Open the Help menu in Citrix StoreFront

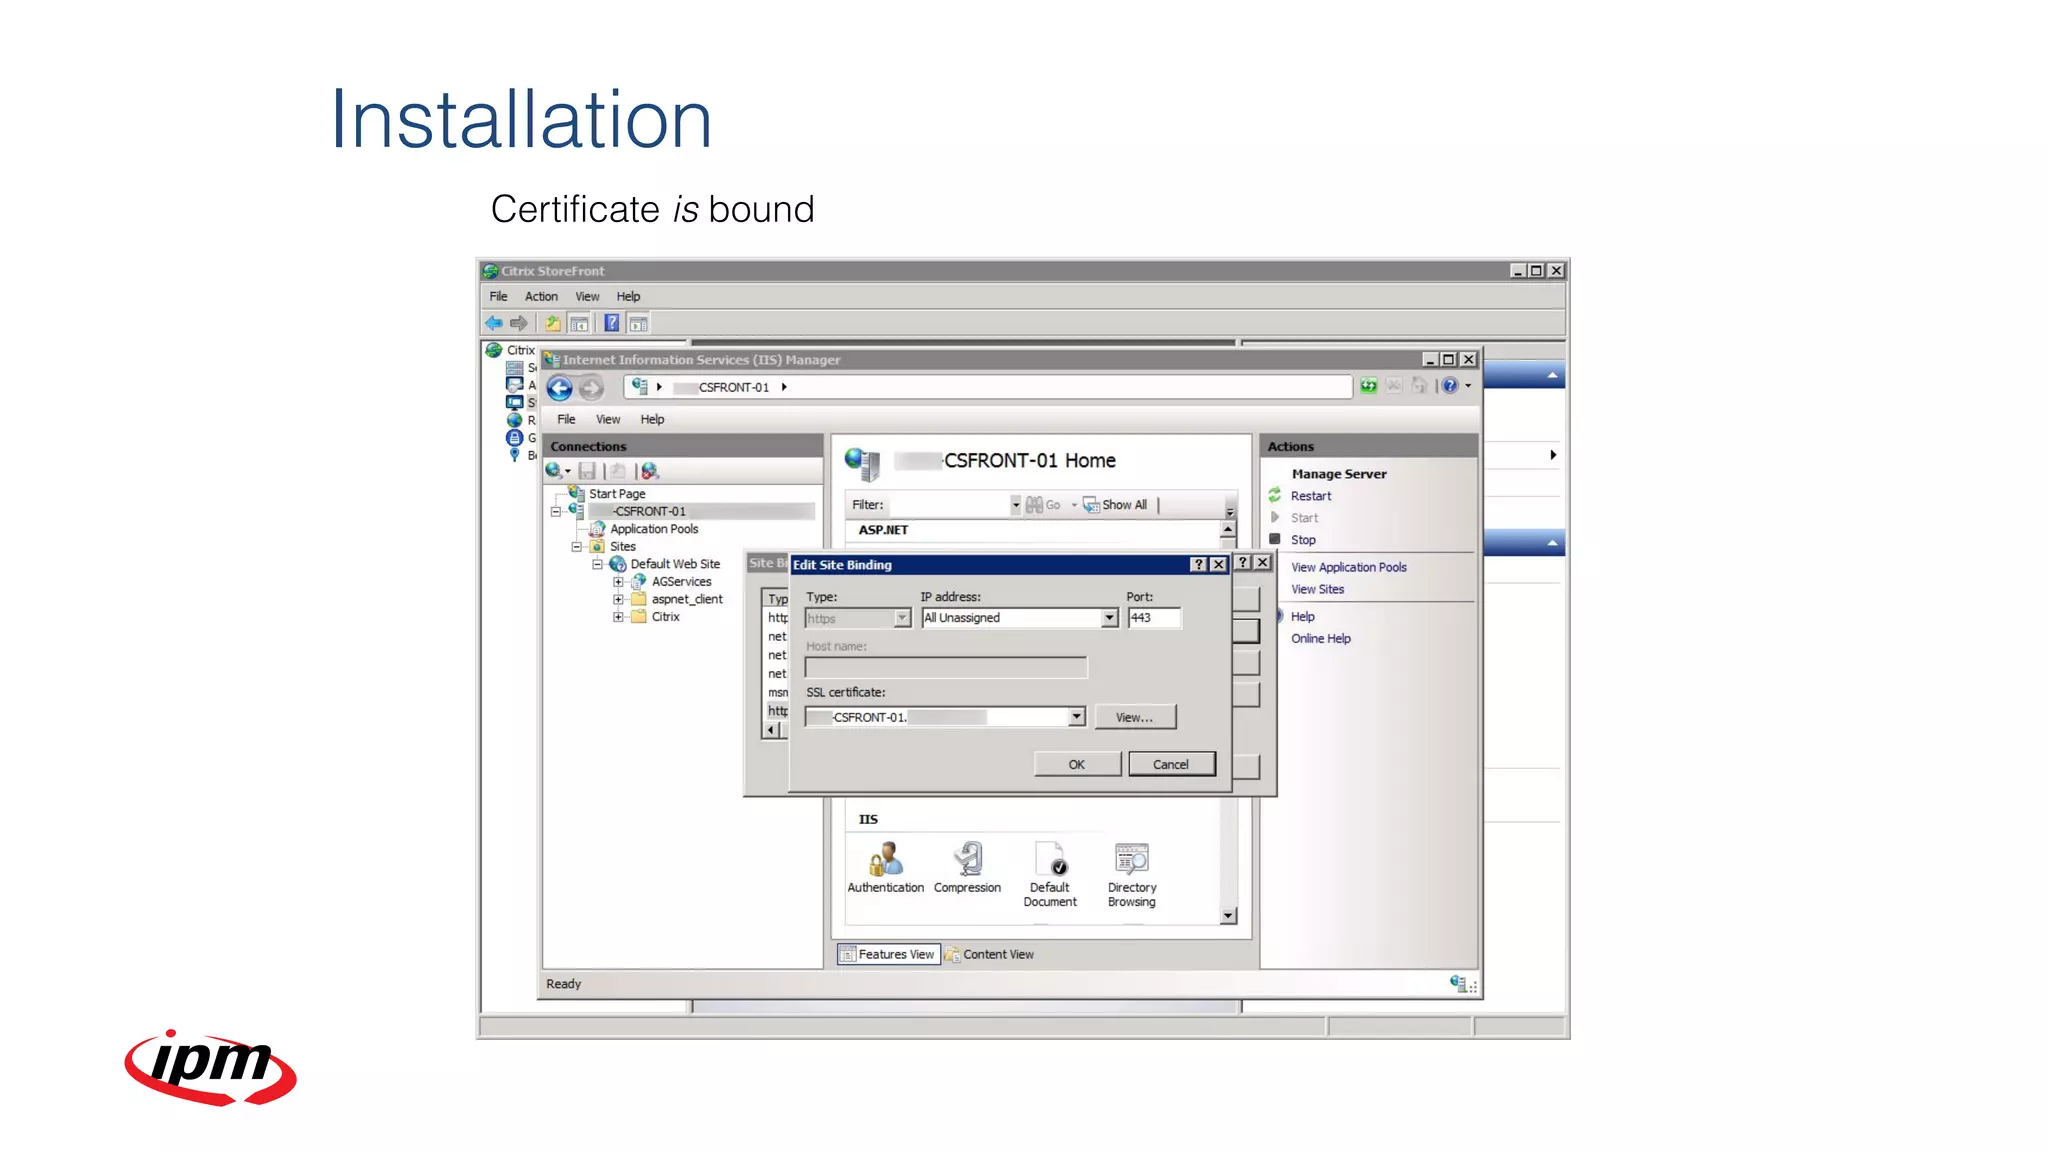coord(628,297)
